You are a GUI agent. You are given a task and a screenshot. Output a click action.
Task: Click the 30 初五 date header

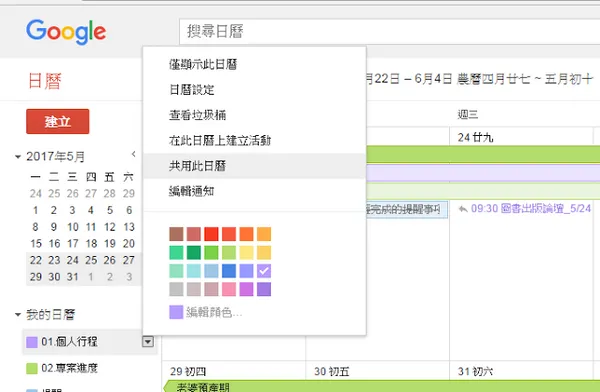click(331, 371)
